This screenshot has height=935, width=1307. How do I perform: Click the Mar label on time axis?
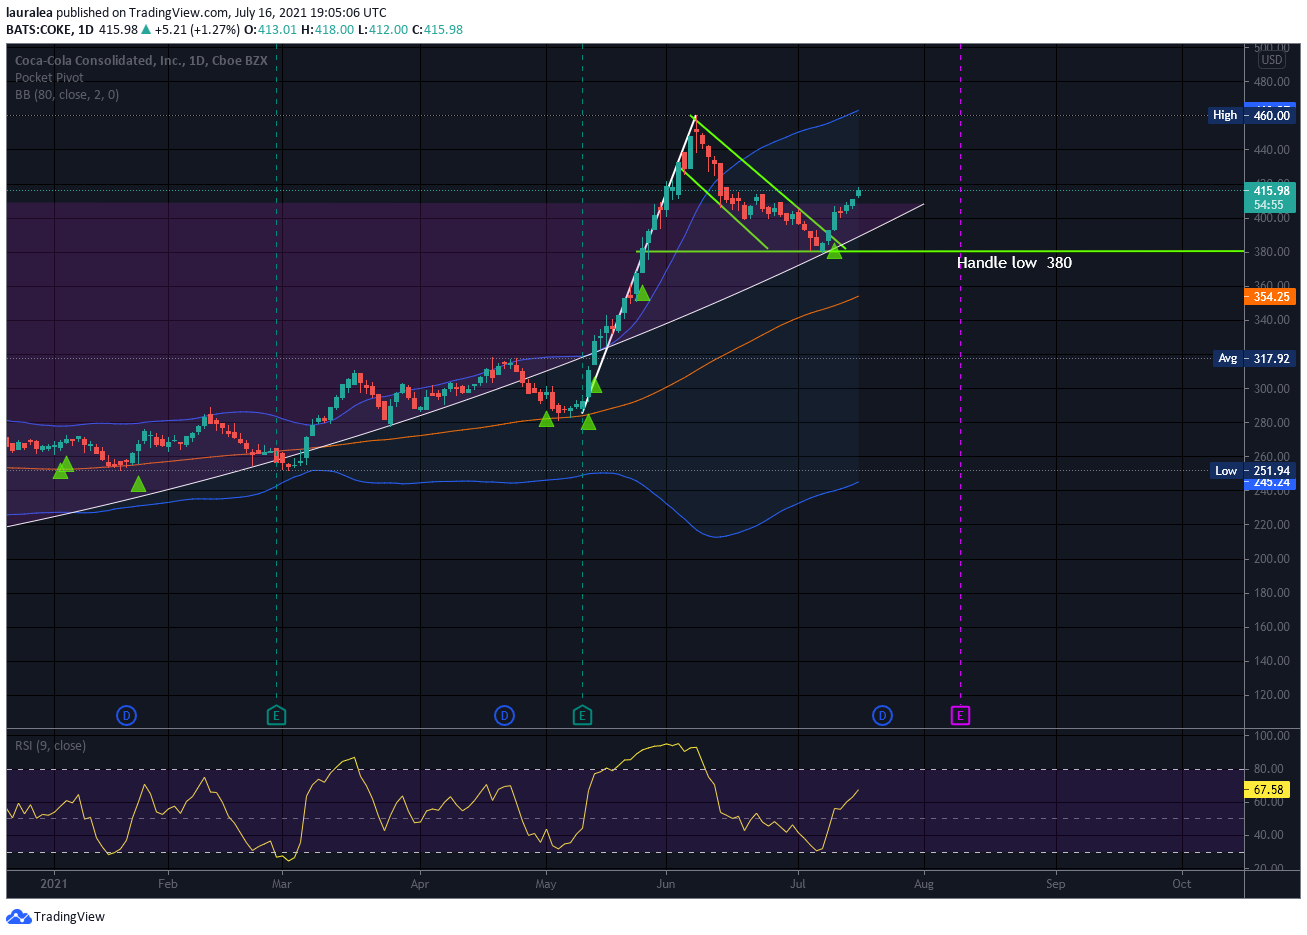[282, 884]
